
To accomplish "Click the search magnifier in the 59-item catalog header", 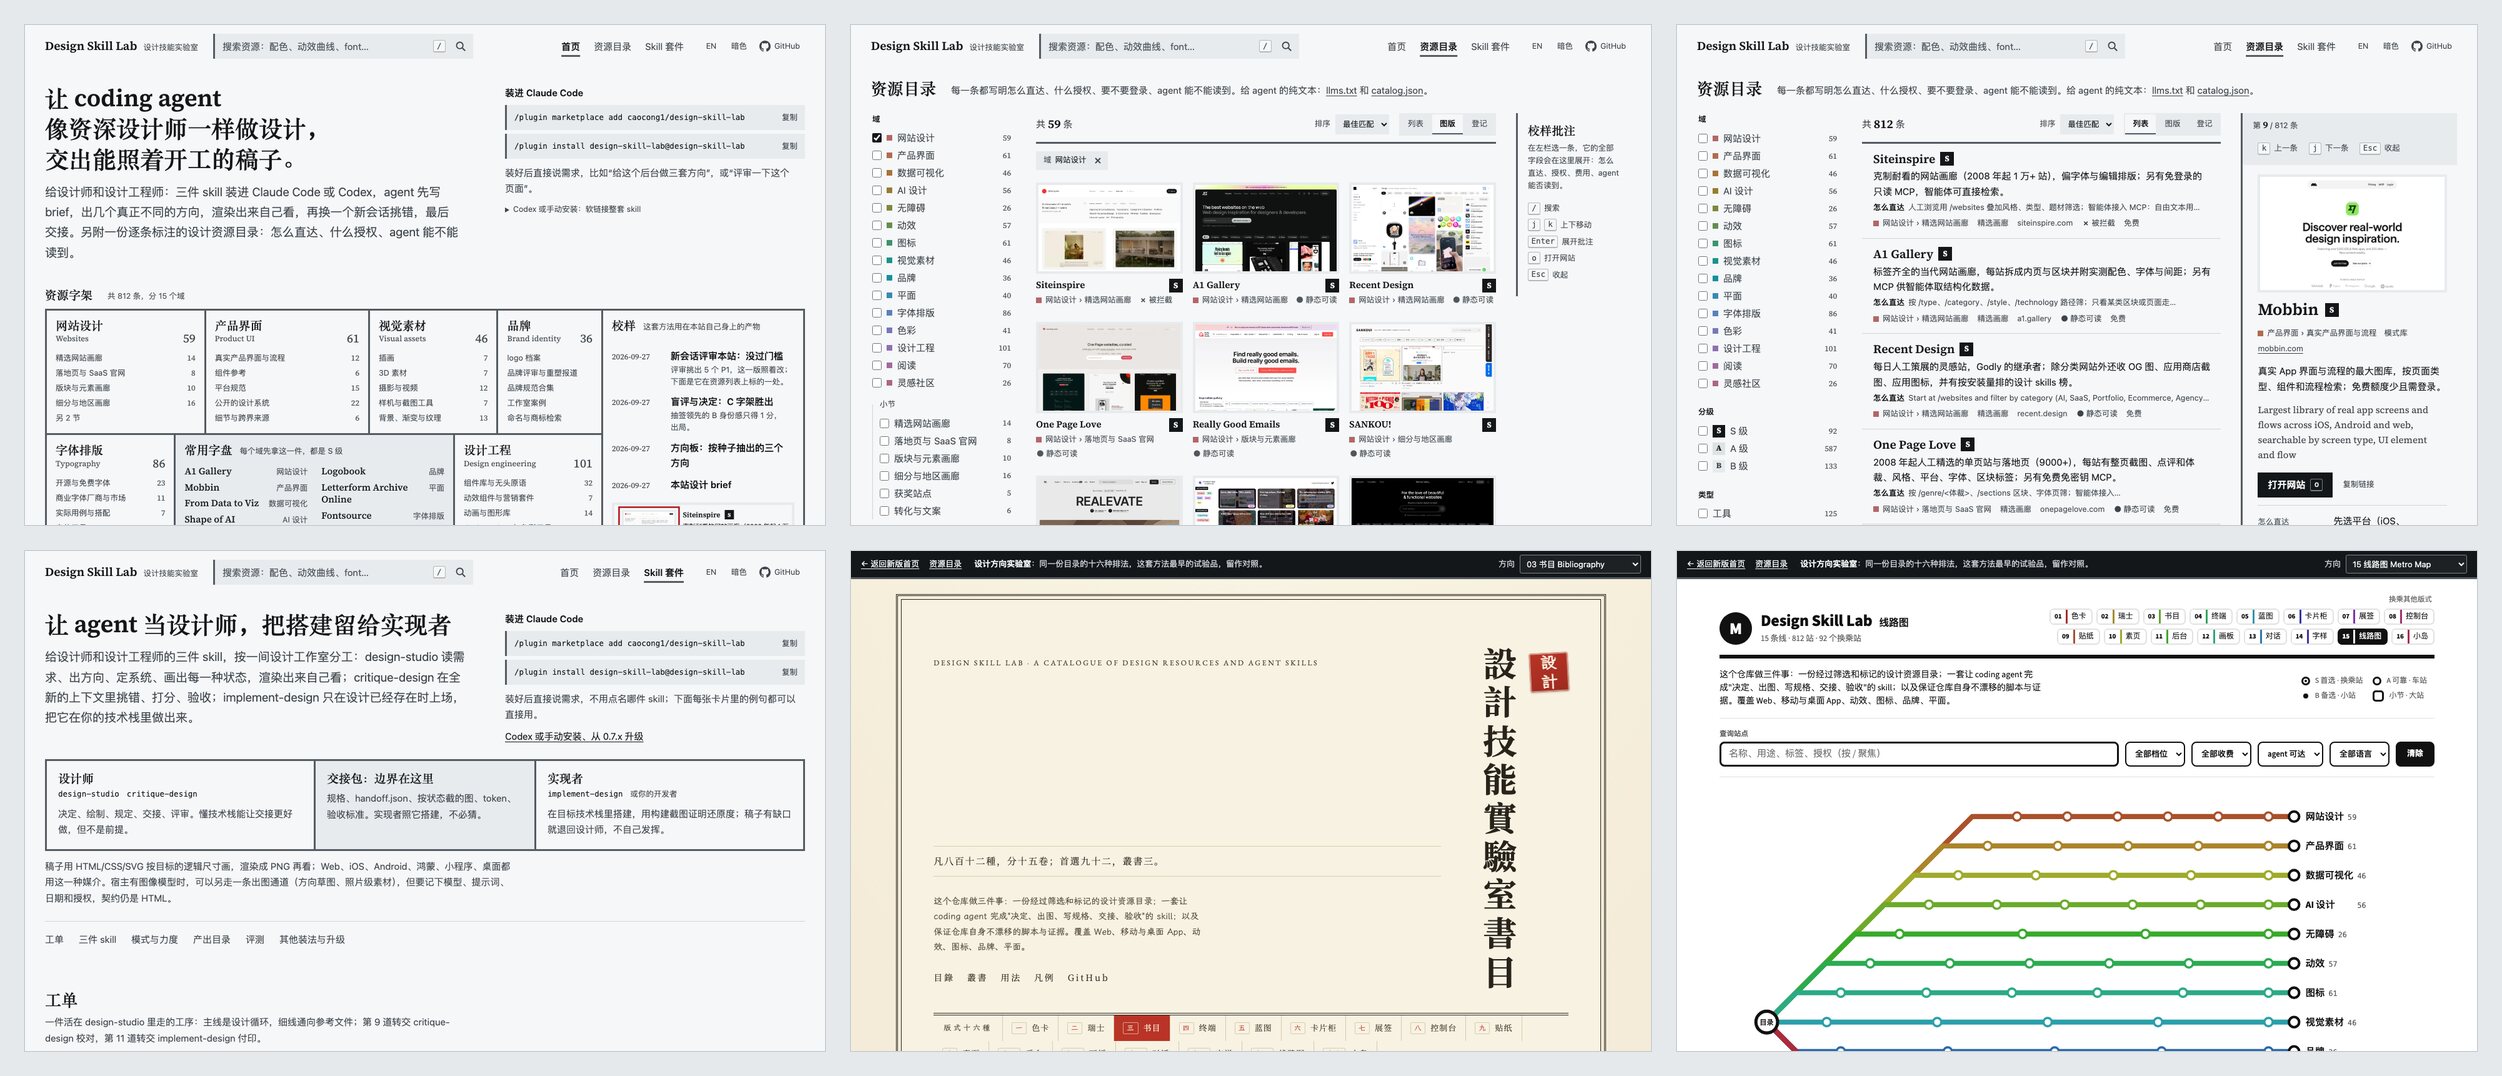I will 1287,46.
